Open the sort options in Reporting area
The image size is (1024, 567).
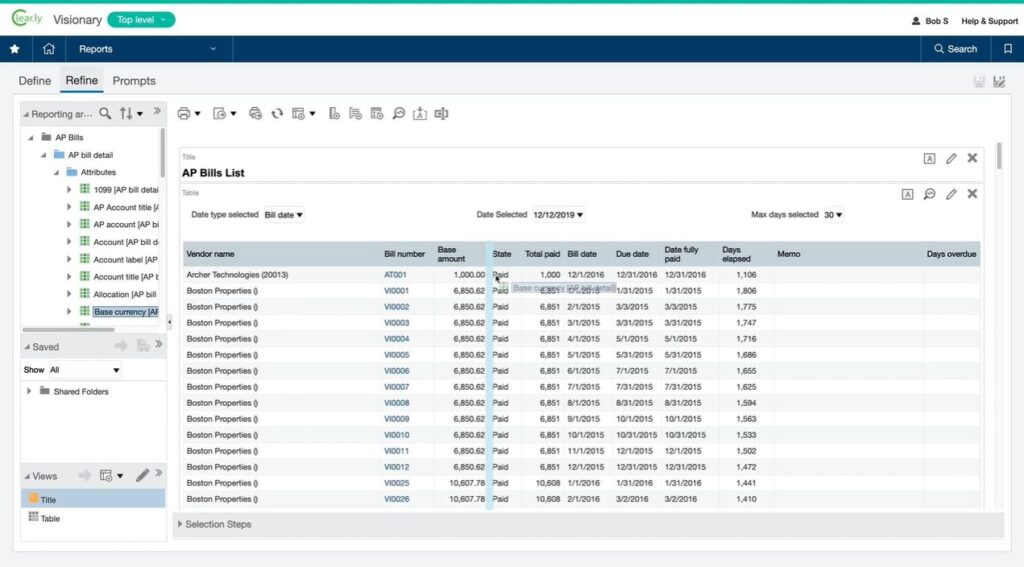pos(131,114)
